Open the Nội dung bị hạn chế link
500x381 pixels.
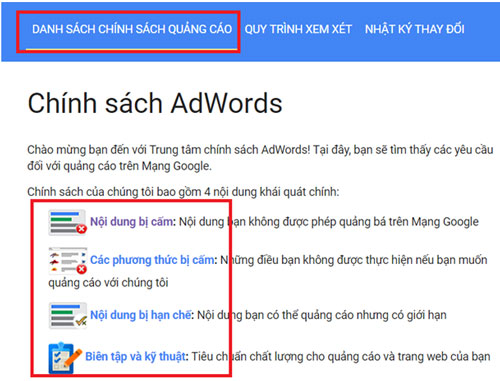[x=141, y=315]
